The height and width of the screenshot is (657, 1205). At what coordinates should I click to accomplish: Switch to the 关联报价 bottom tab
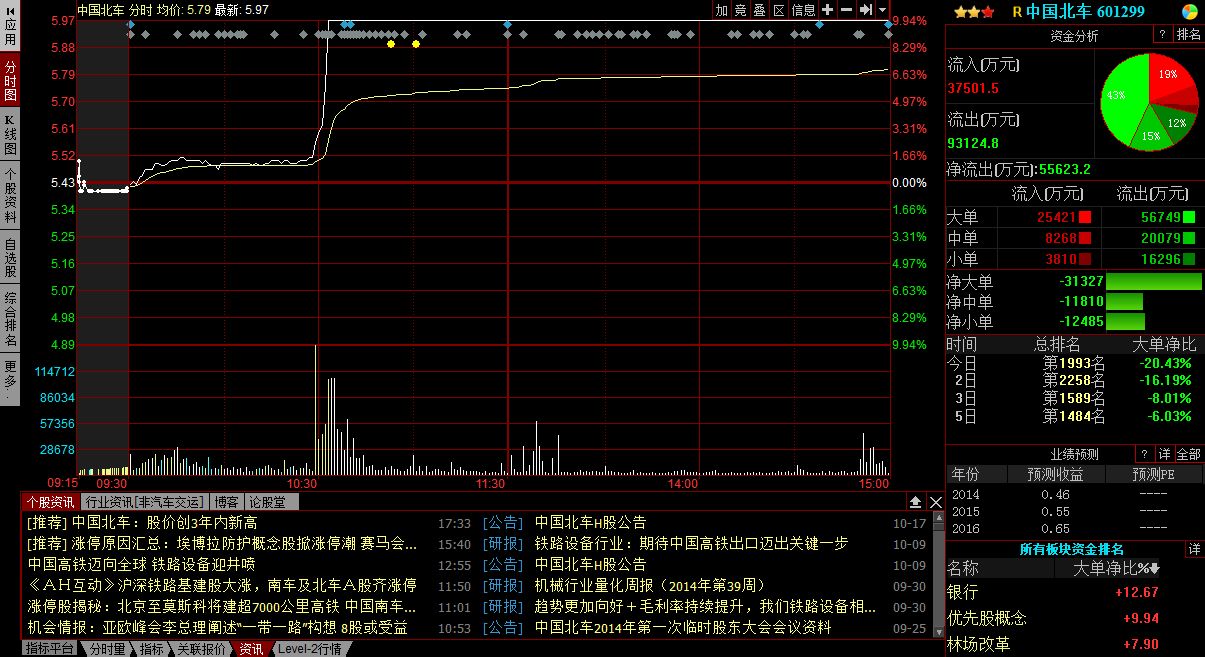coord(201,648)
